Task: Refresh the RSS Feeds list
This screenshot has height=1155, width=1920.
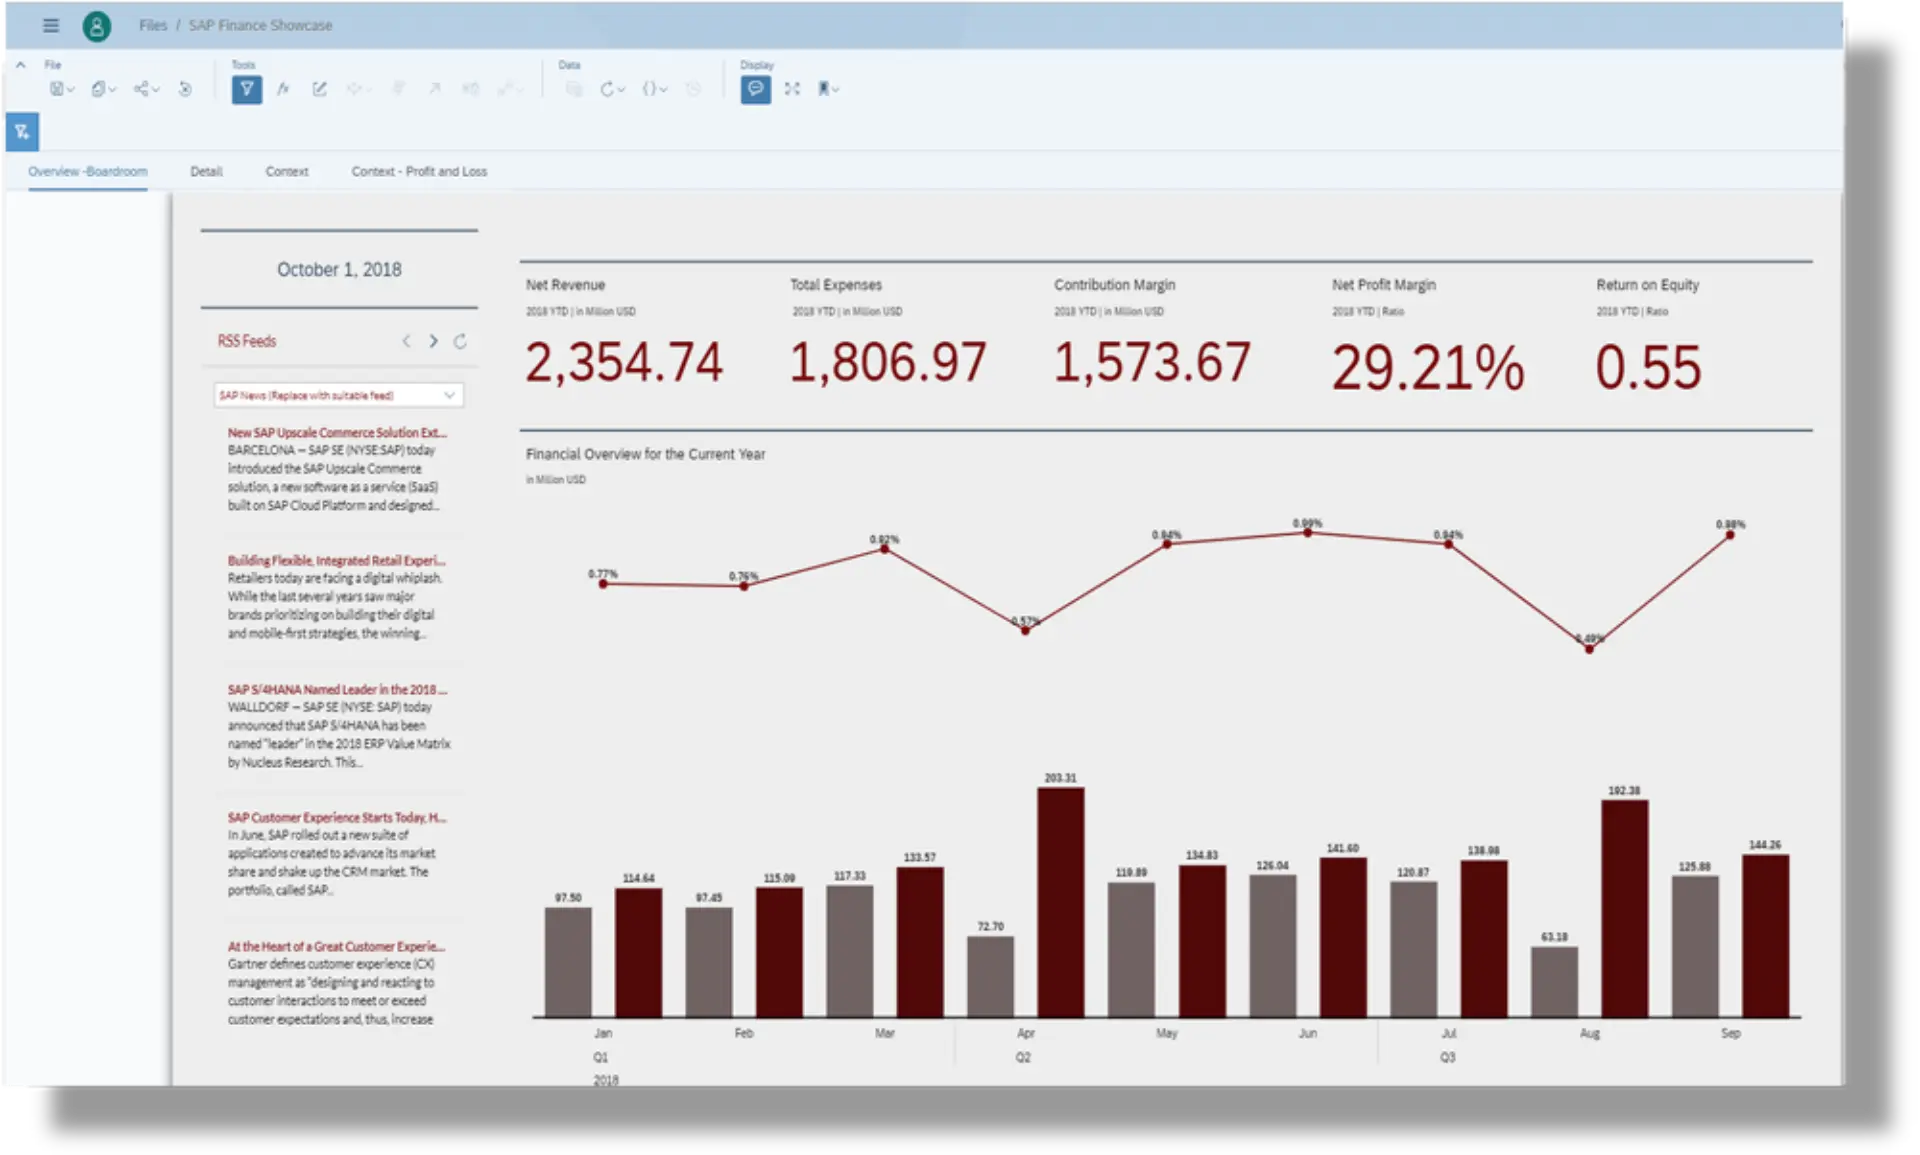Action: (460, 340)
